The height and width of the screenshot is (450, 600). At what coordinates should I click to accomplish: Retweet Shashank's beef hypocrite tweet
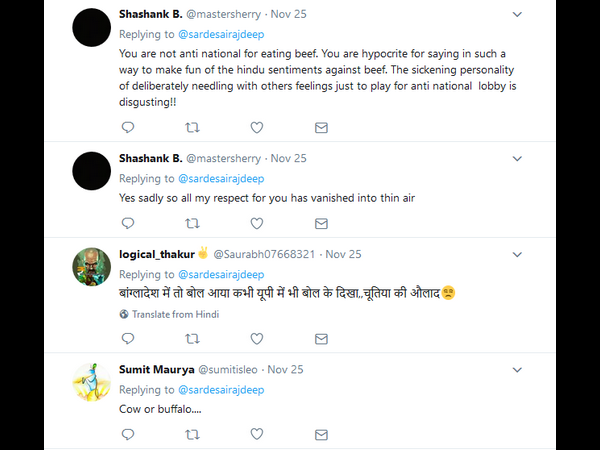(192, 128)
